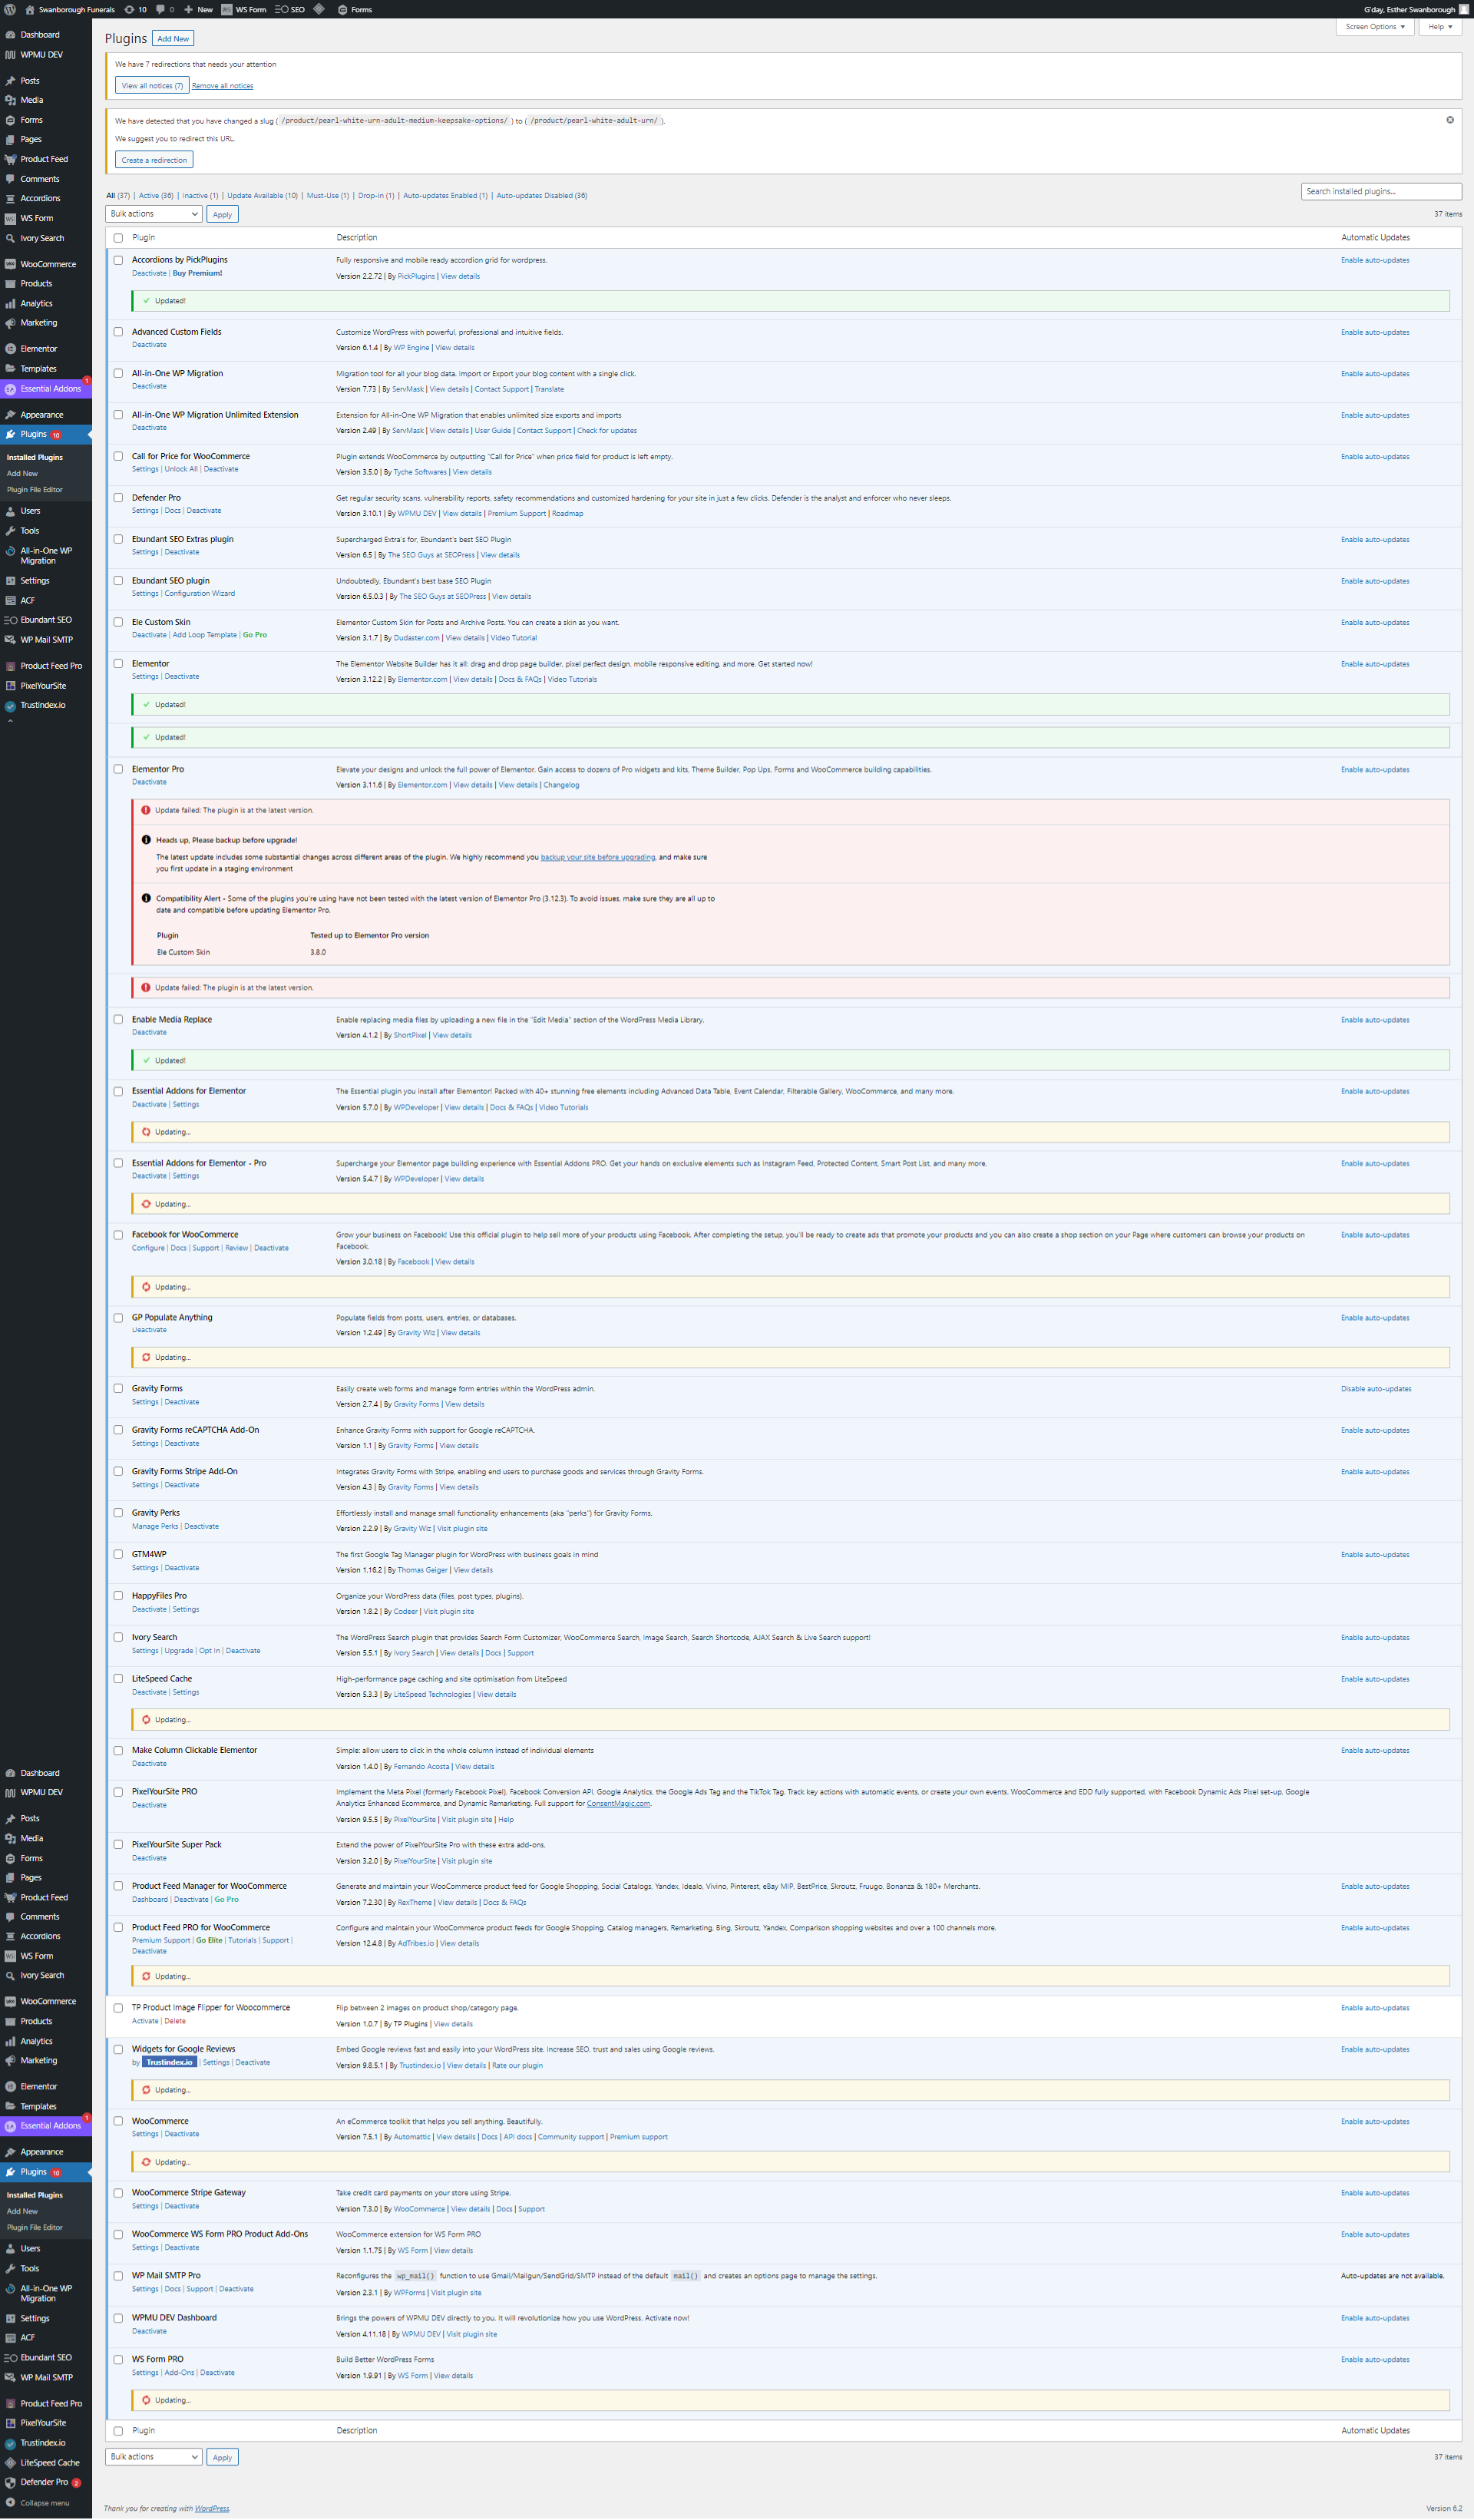Click the Add New plugin button
1474x2520 pixels.
tap(173, 39)
